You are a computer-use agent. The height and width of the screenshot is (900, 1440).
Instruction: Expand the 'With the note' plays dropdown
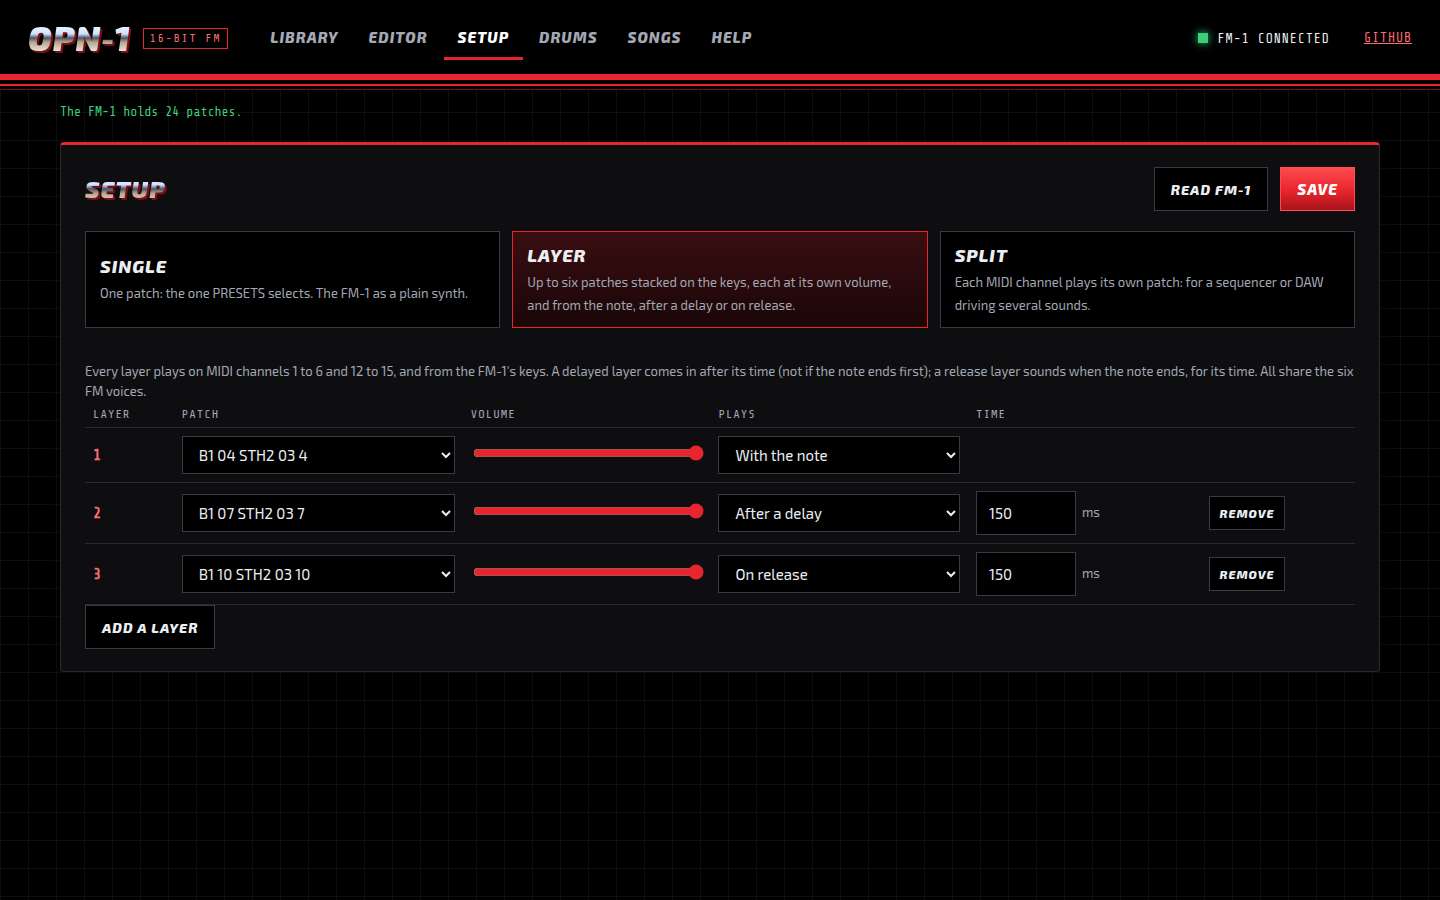click(x=839, y=455)
